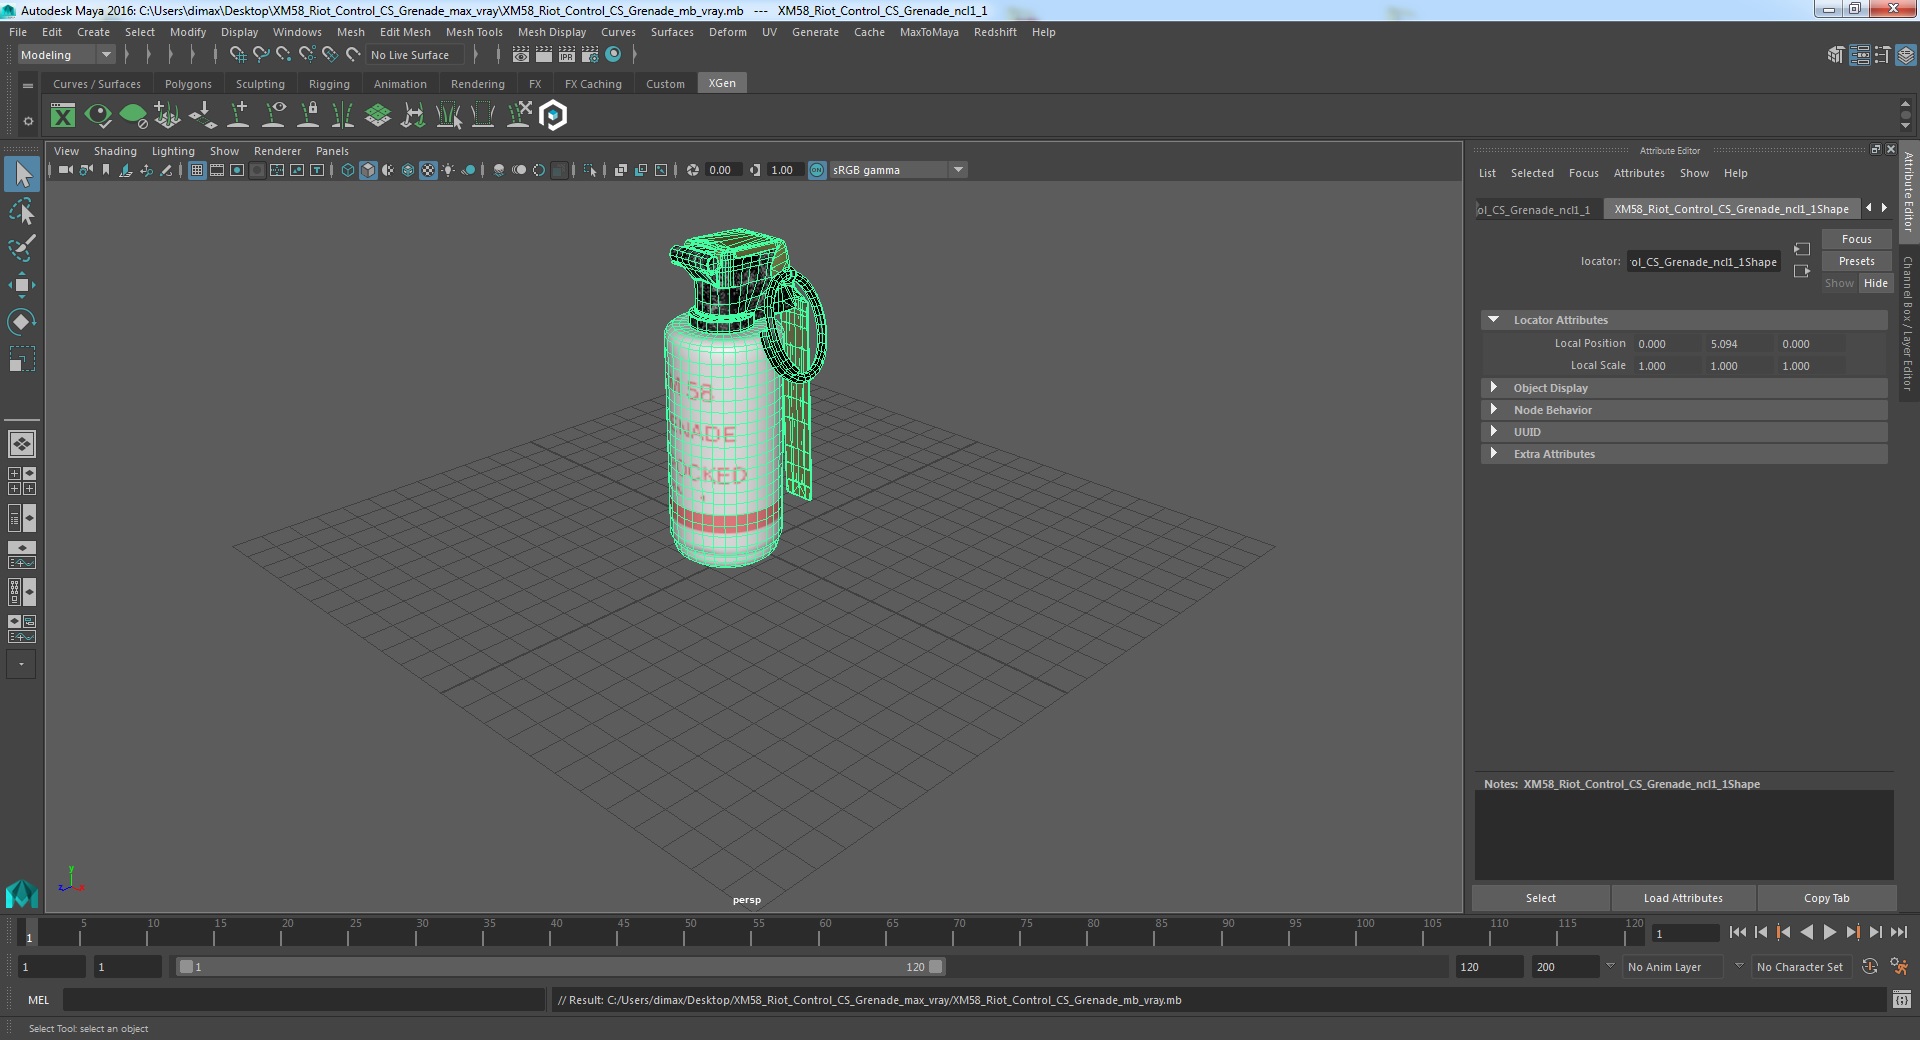Toggle wireframe display mode
This screenshot has height=1040, width=1920.
click(x=348, y=170)
